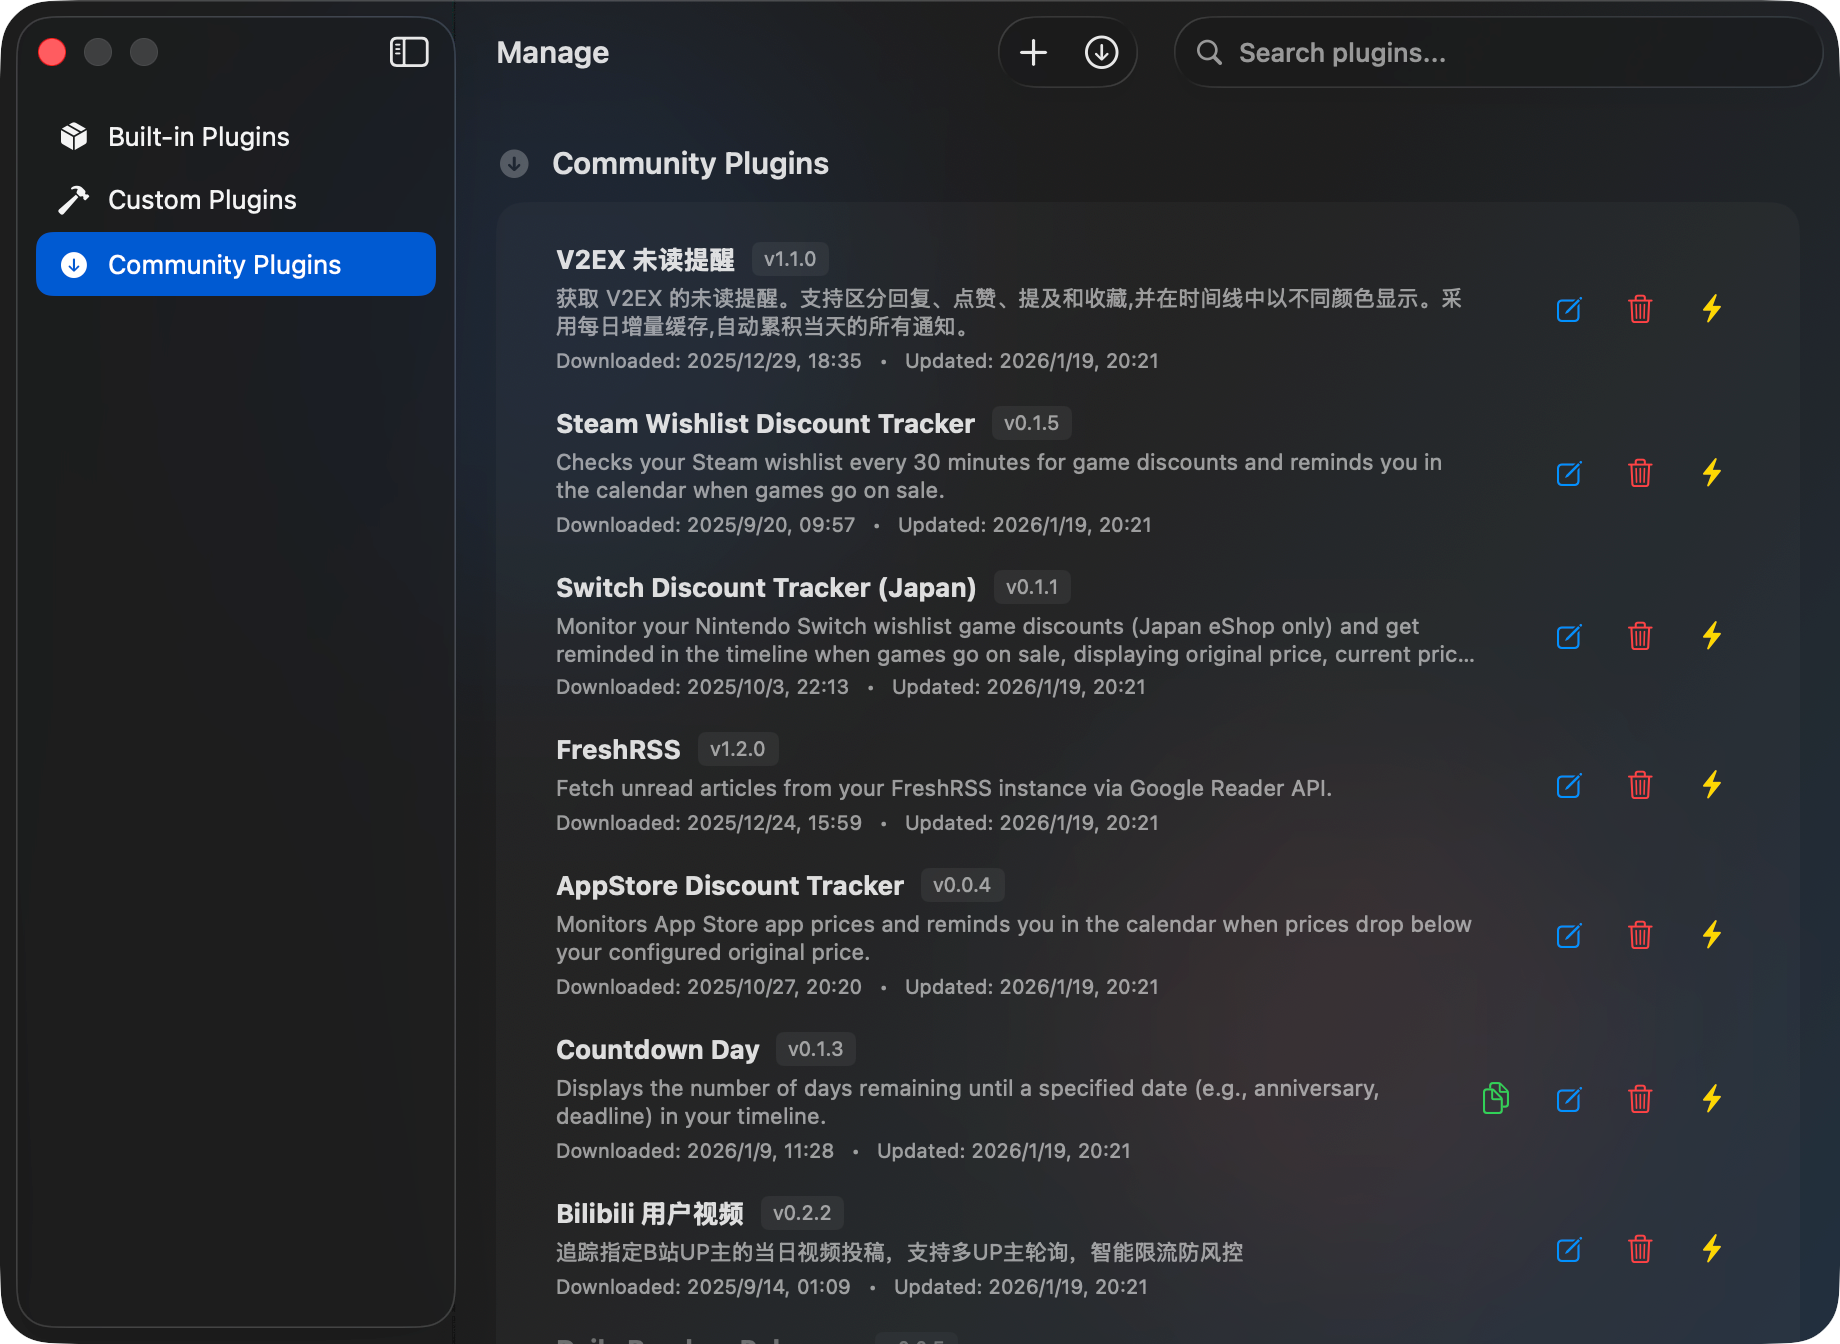Trigger the Countdown Day lightning icon
This screenshot has width=1840, height=1344.
click(1712, 1099)
